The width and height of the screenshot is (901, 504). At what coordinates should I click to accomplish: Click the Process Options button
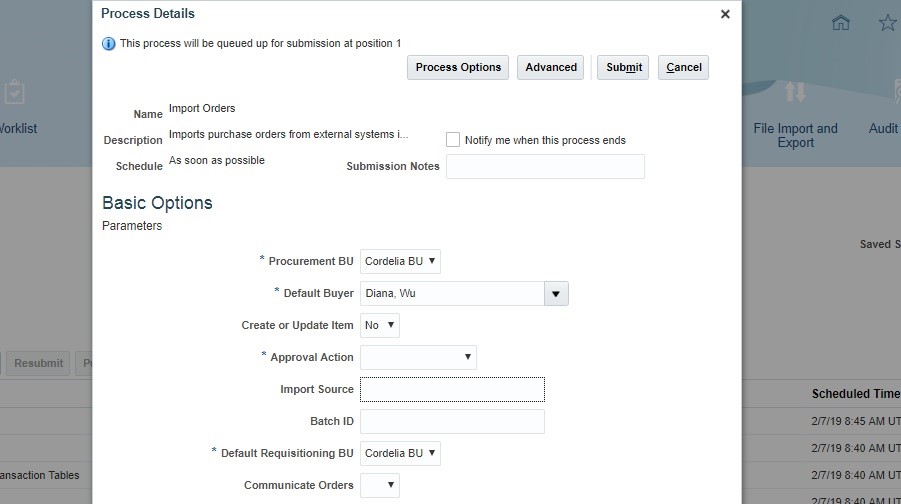(x=458, y=67)
